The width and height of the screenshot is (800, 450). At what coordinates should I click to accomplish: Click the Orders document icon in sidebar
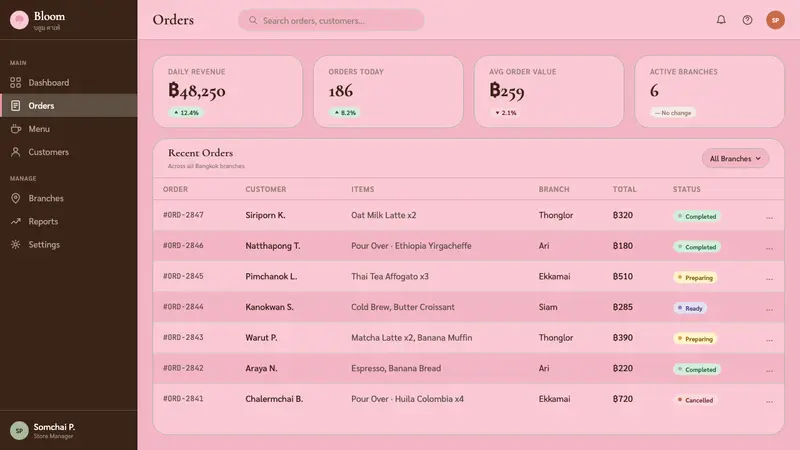click(16, 106)
